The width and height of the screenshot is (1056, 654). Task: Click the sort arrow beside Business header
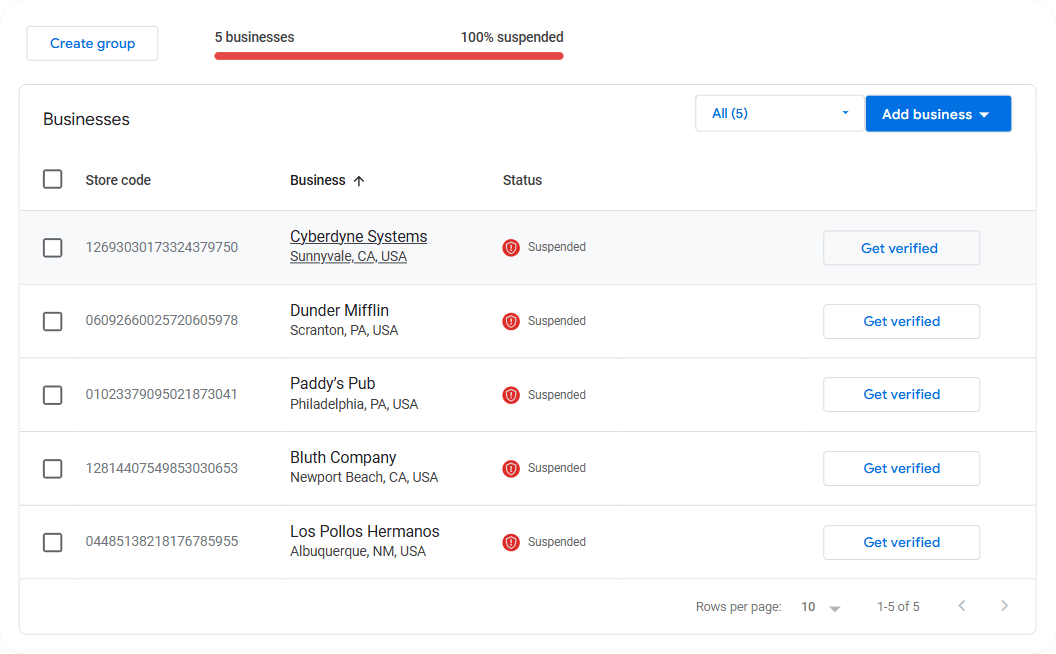pyautogui.click(x=359, y=181)
